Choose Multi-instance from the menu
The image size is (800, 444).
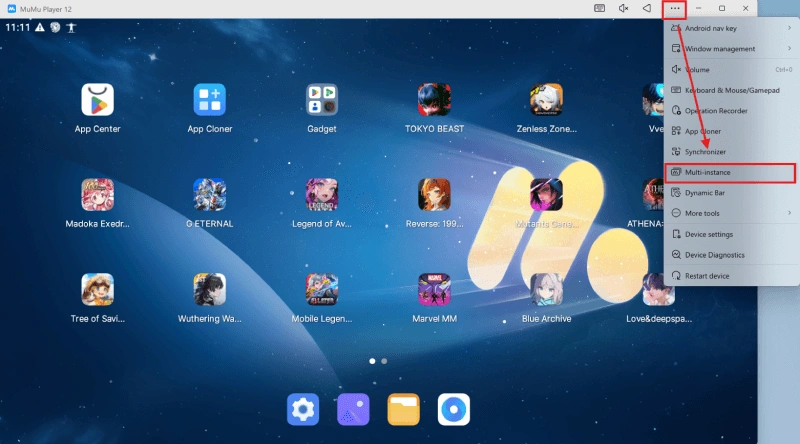[730, 172]
